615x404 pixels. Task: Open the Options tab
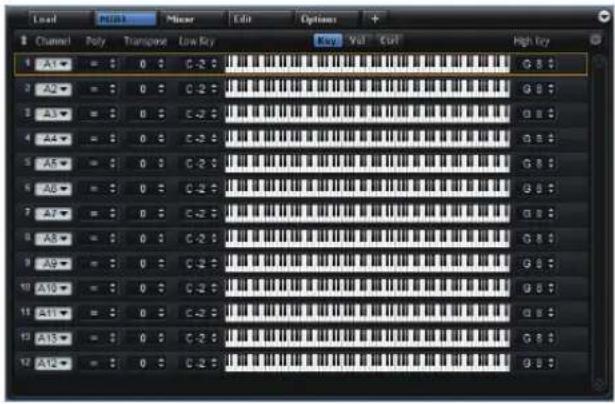click(x=326, y=19)
